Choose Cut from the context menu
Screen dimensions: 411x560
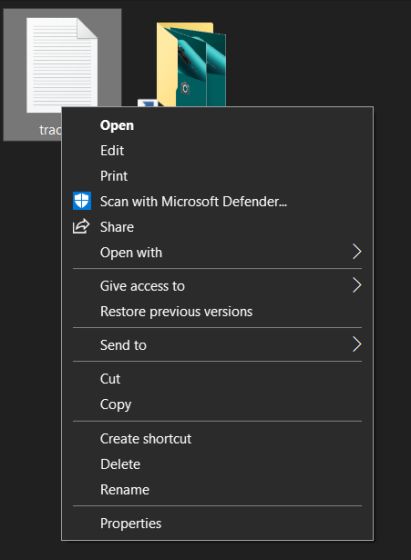[x=217, y=379]
